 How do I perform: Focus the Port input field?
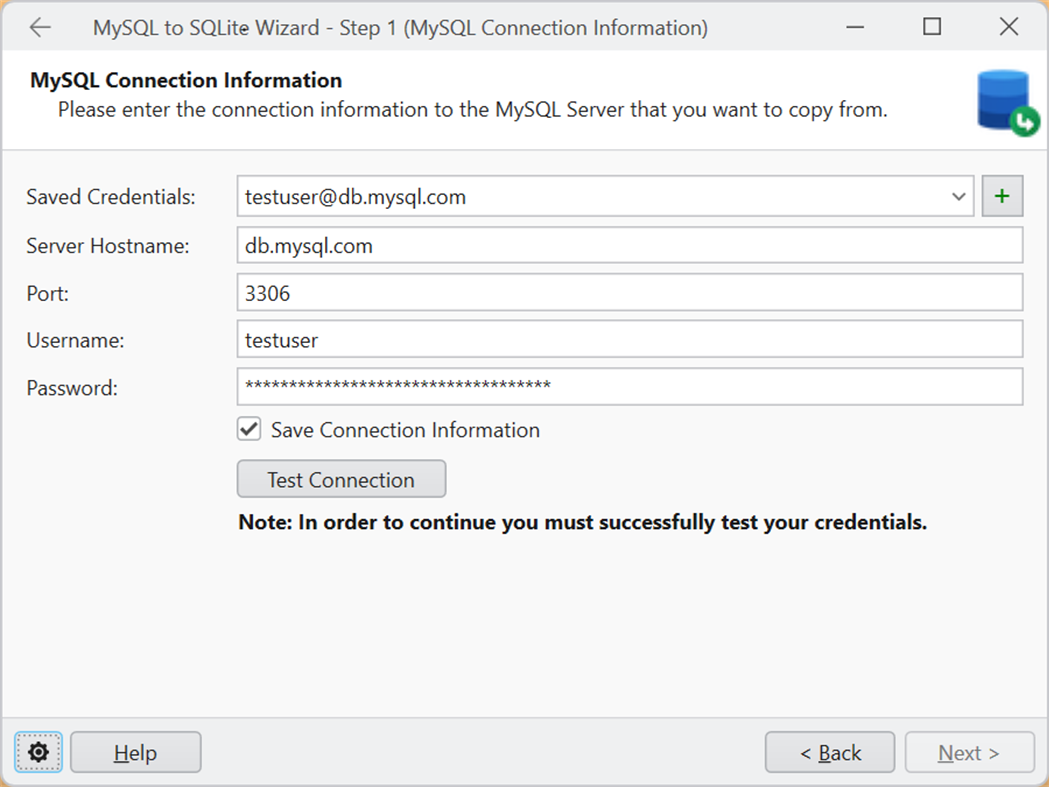629,293
